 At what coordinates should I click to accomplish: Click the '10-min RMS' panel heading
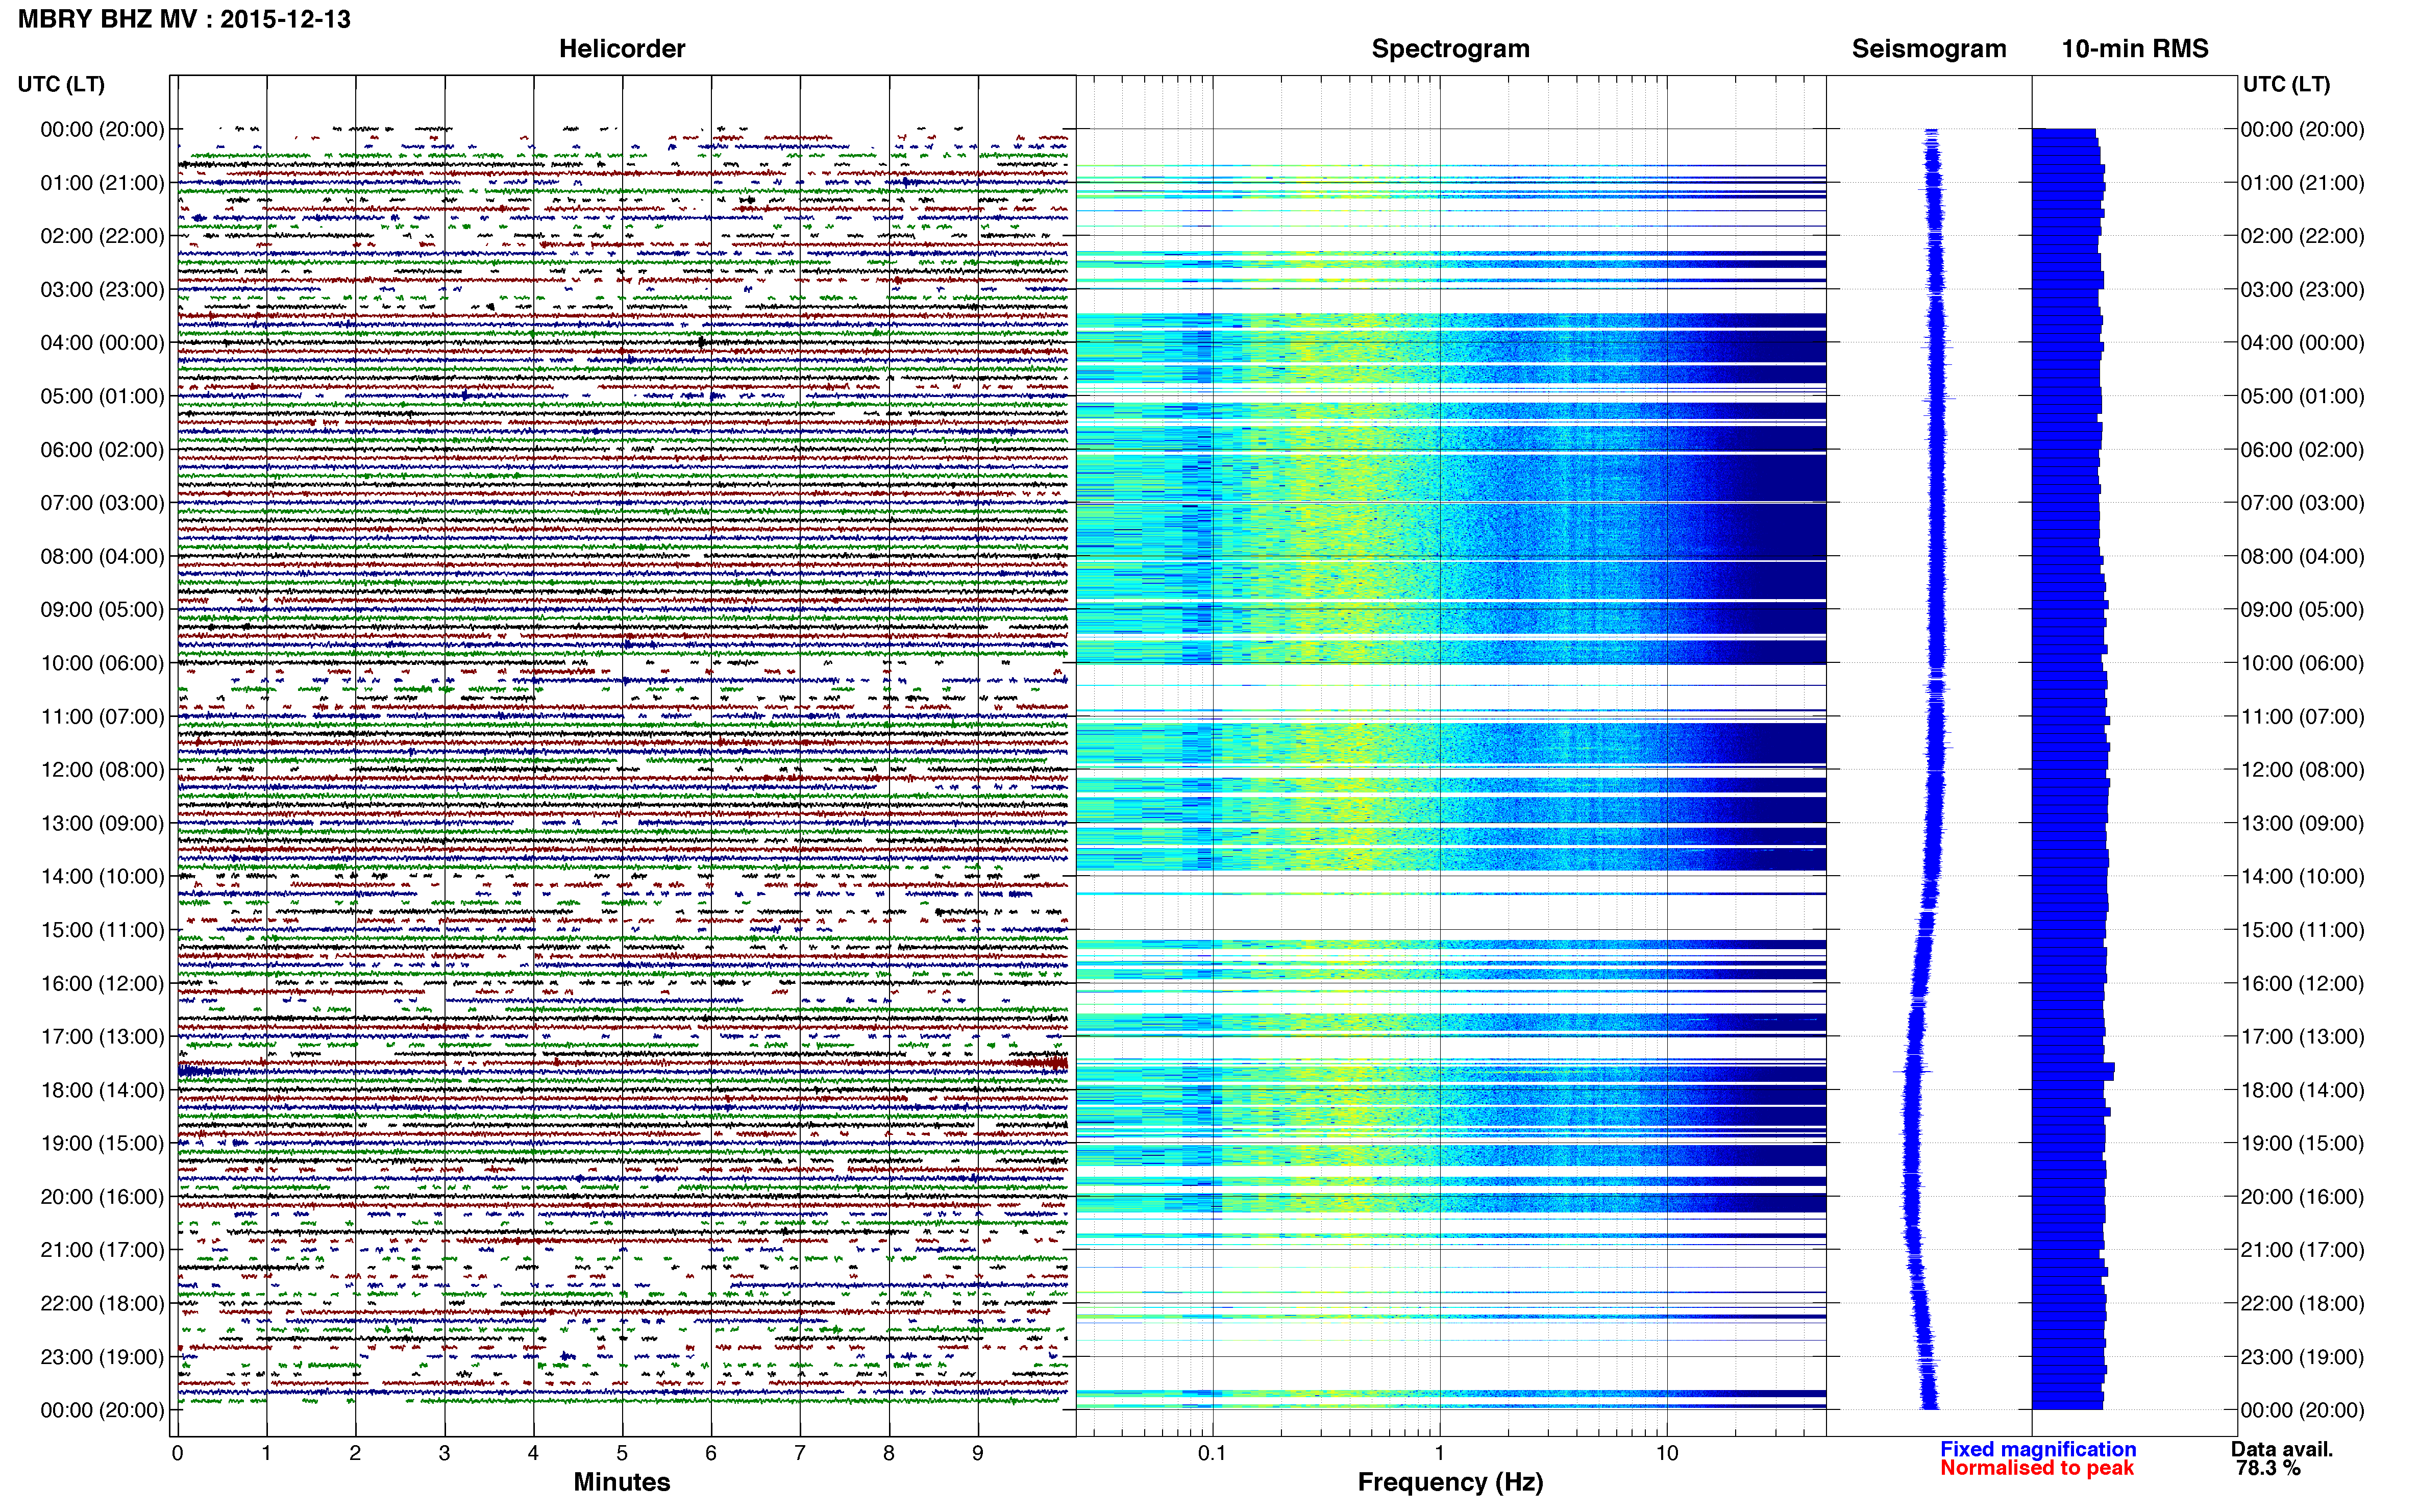coord(2135,48)
